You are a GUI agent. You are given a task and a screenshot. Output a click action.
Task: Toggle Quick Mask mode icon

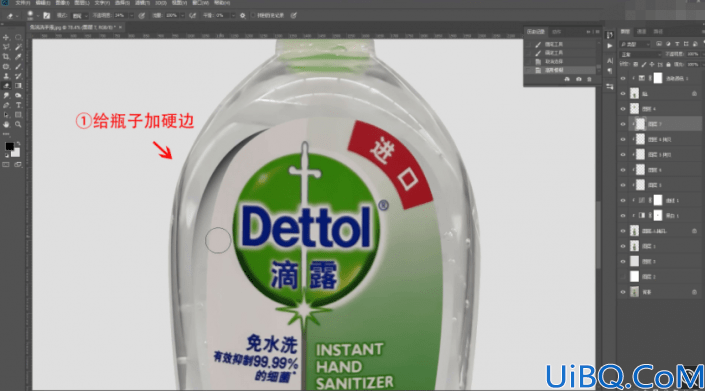point(6,165)
